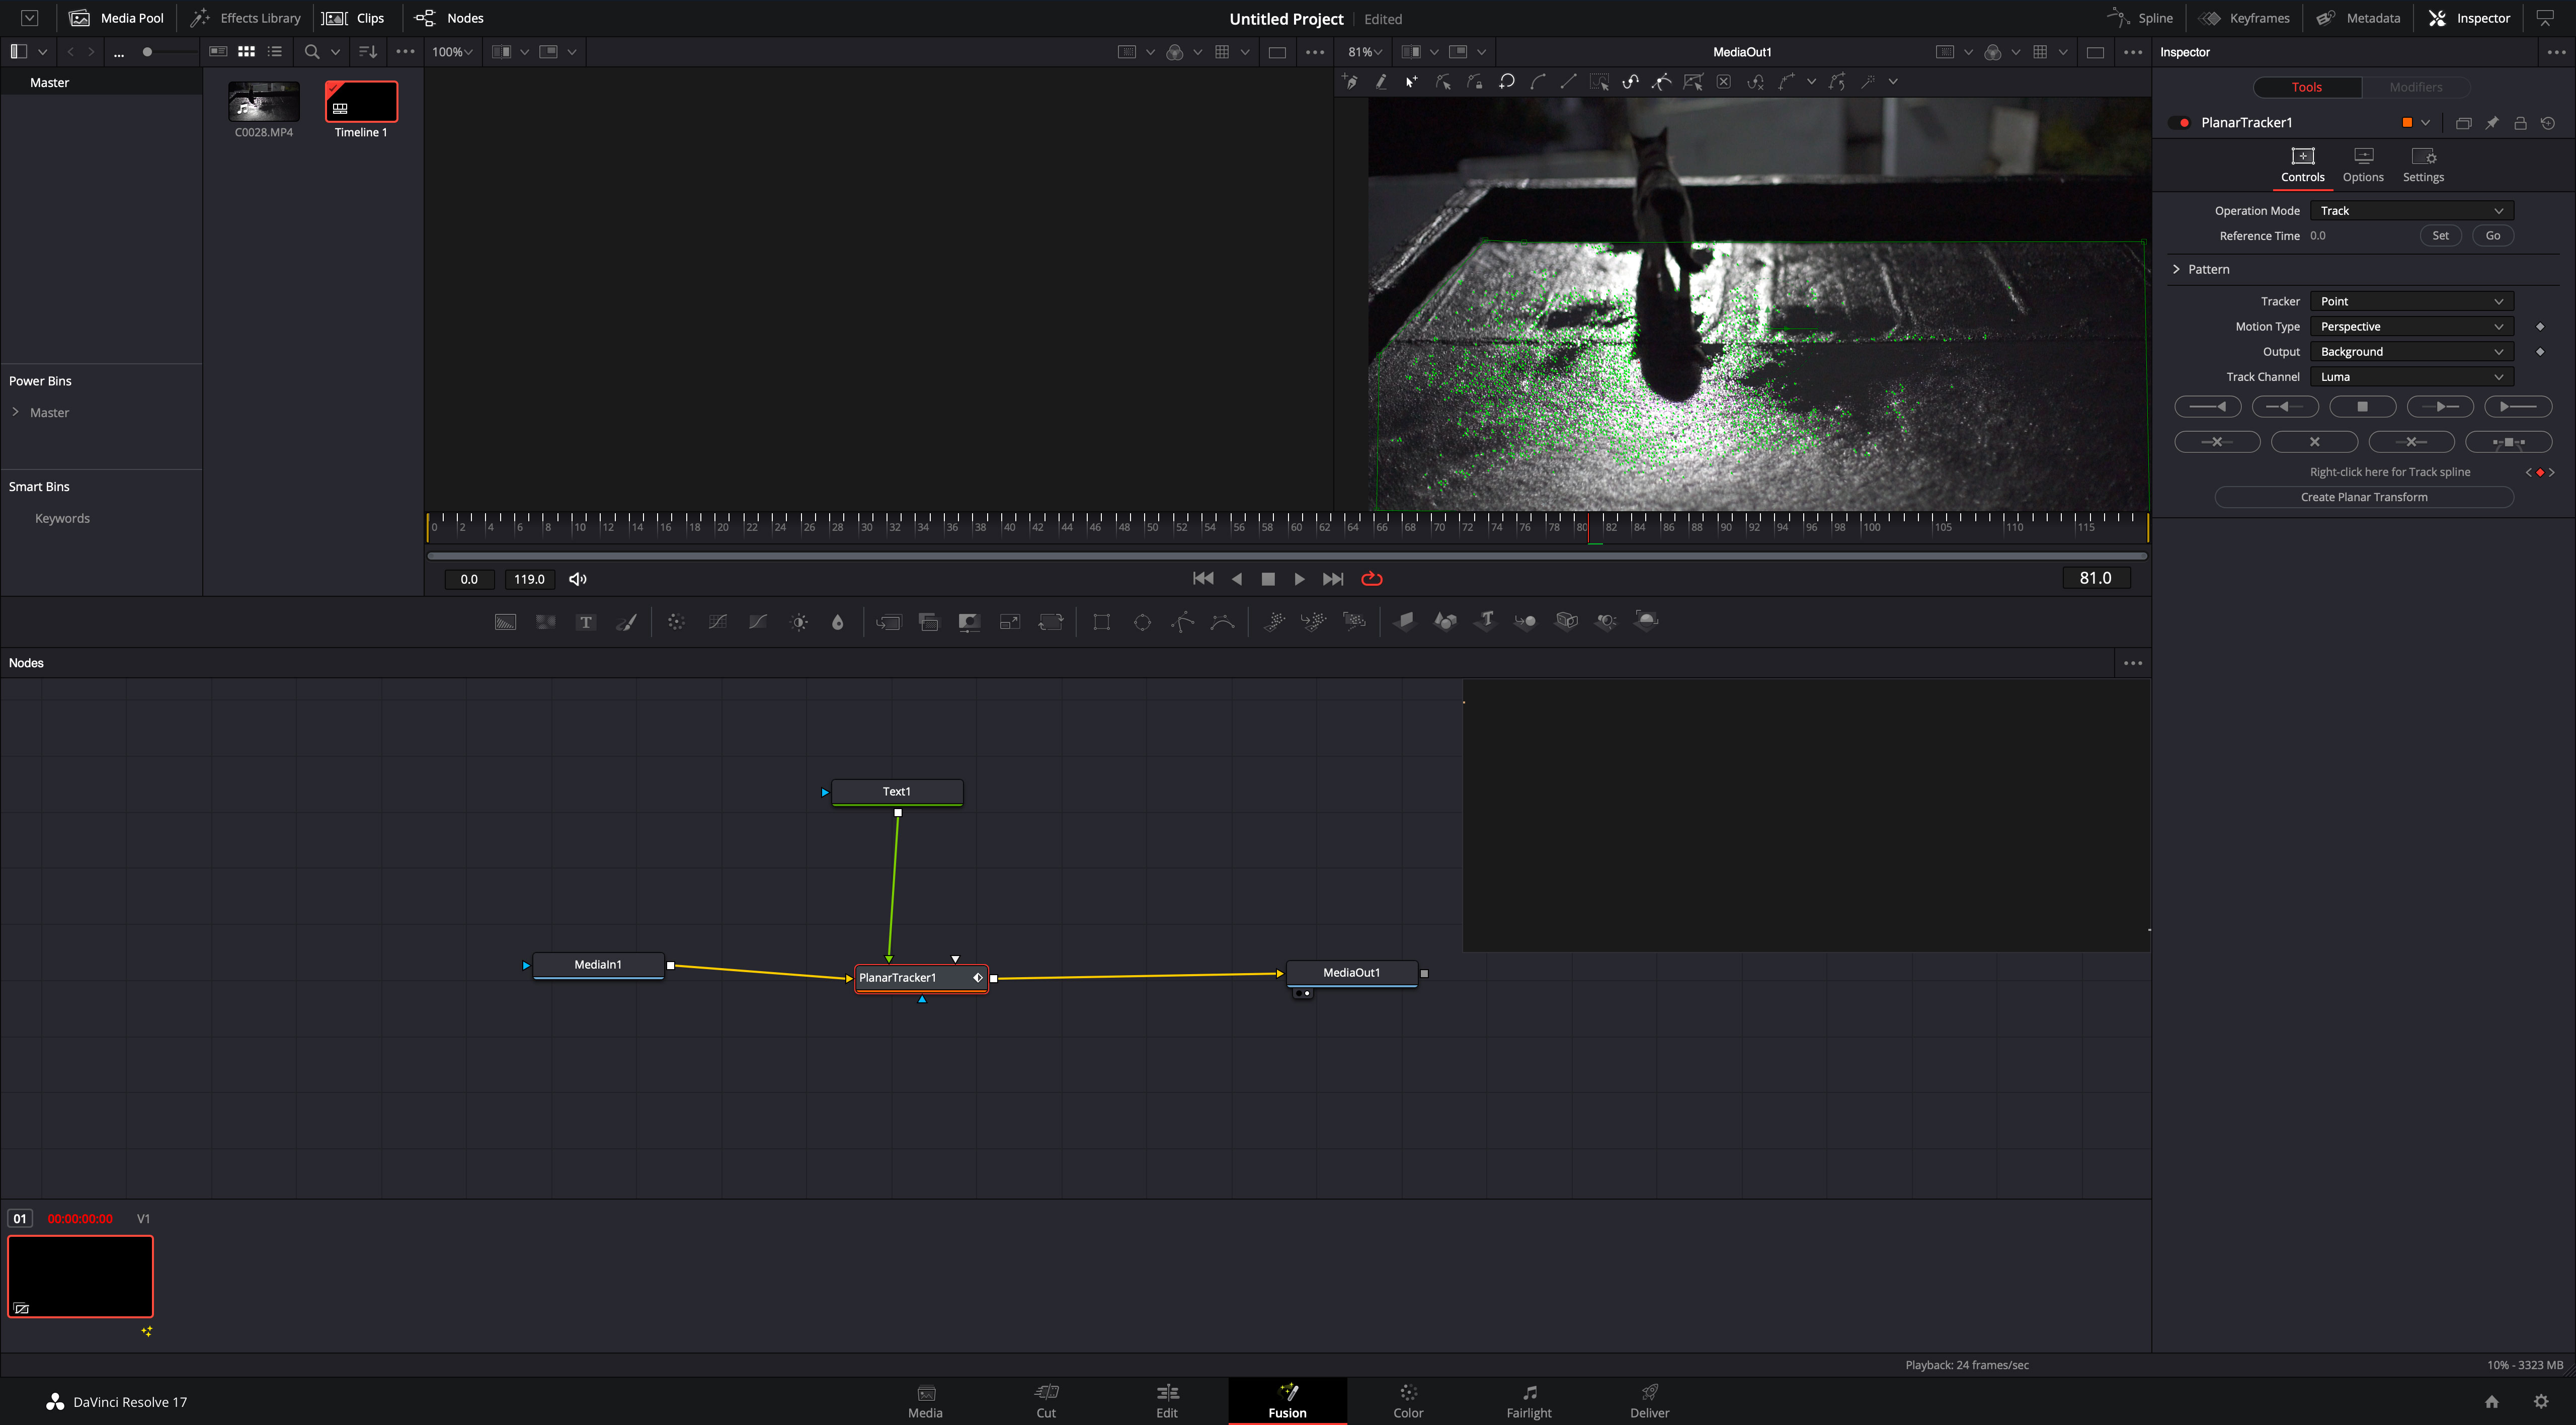Screen dimensions: 2576x1425
Task: Add a Color Corrector node from toolbar
Action: pos(676,622)
